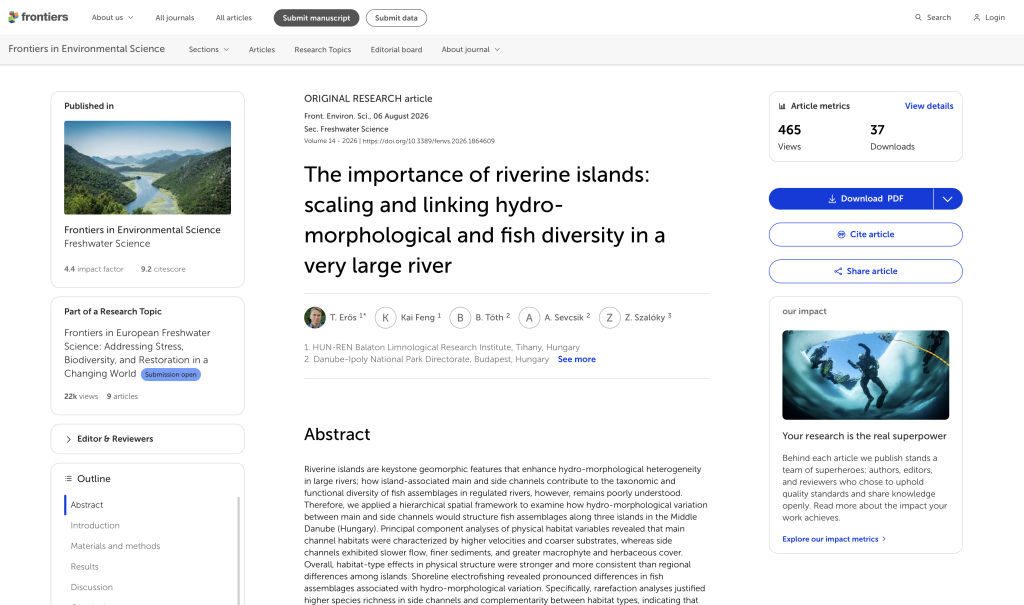1024x605 pixels.
Task: Click arrow beside Explore our impact metrics
Action: pyautogui.click(x=884, y=539)
